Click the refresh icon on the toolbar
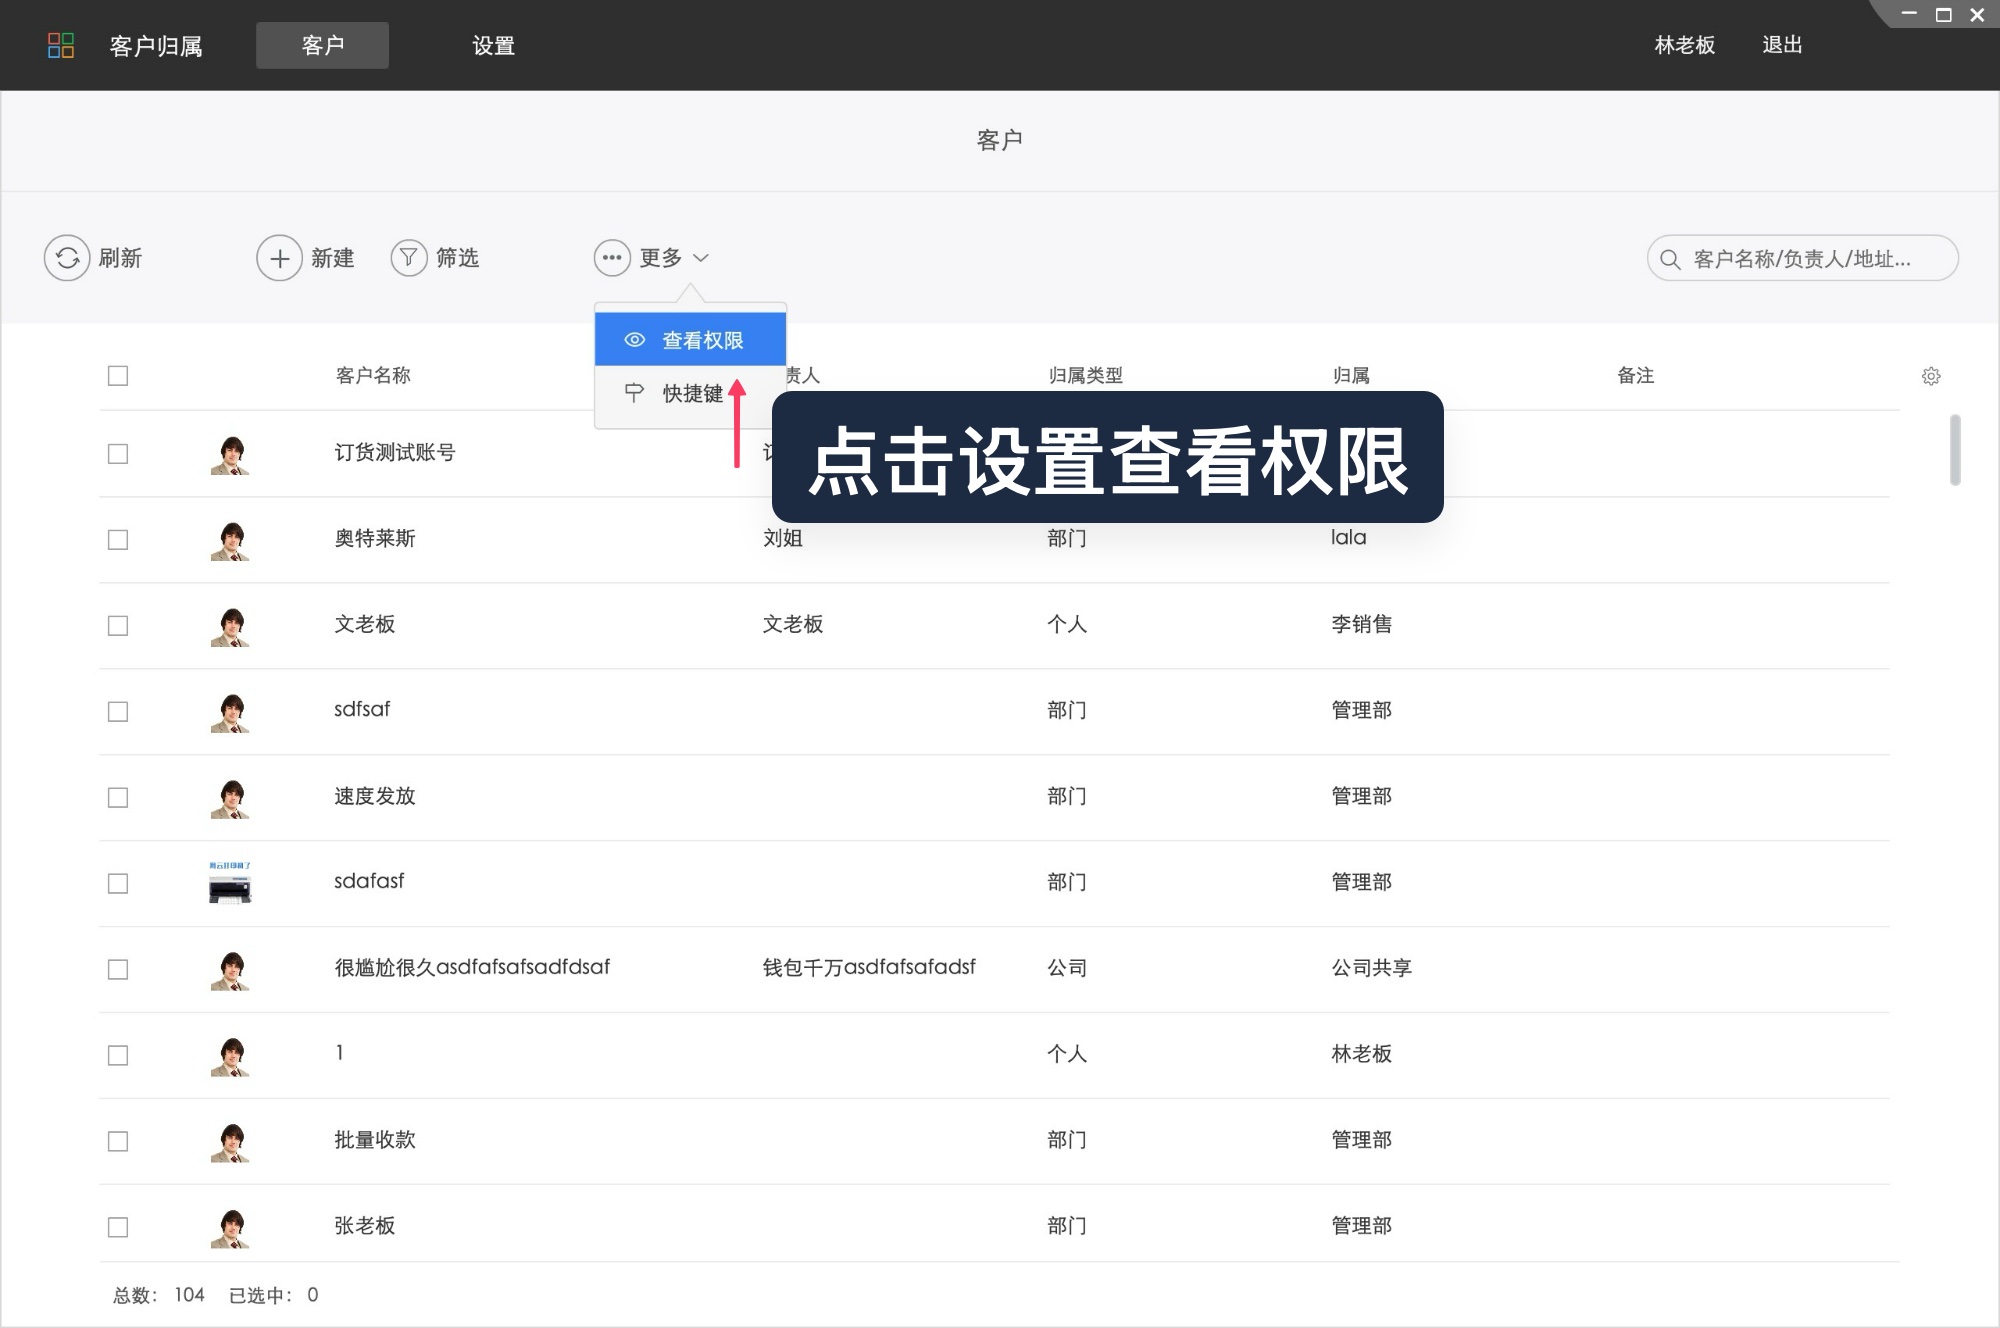Screen dimensions: 2000x1328 (x=66, y=258)
